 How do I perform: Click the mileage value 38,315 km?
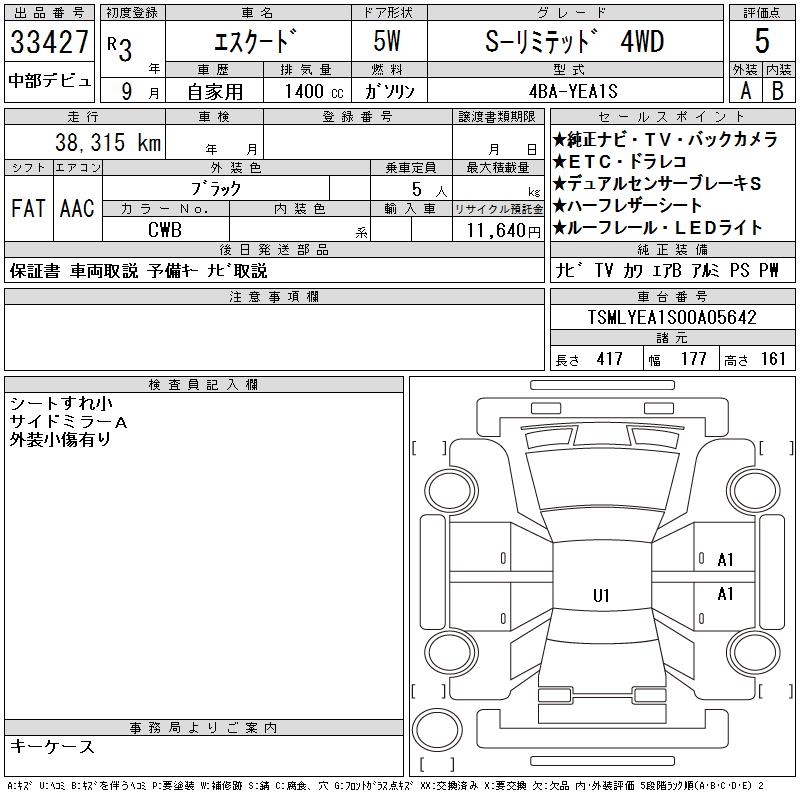point(108,142)
